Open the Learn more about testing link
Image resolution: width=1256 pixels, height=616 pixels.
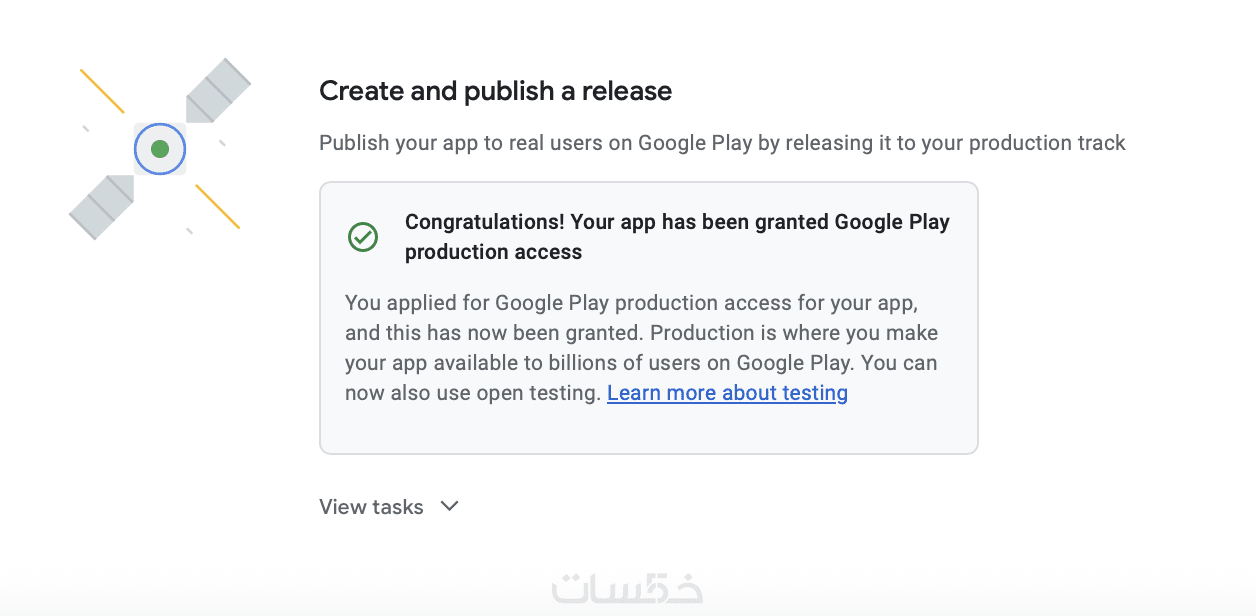727,393
